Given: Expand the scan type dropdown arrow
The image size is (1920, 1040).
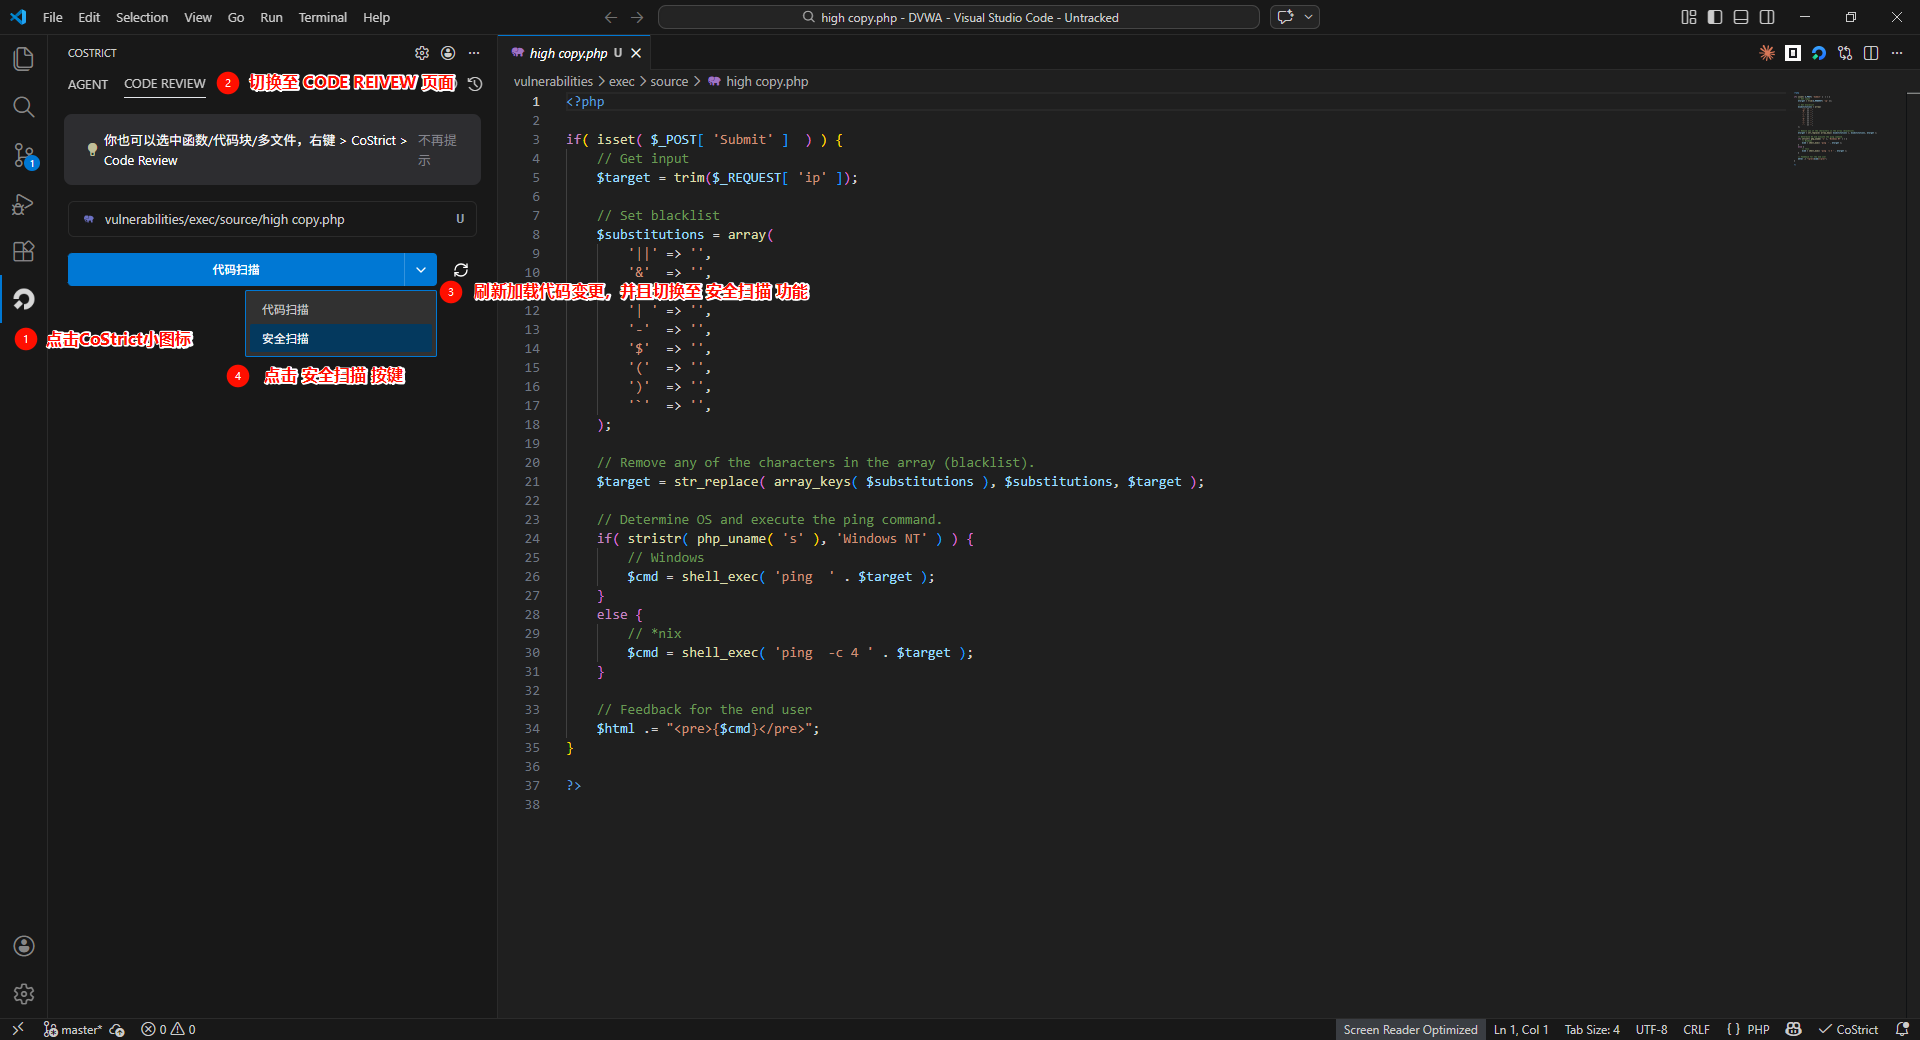Looking at the screenshot, I should 421,270.
